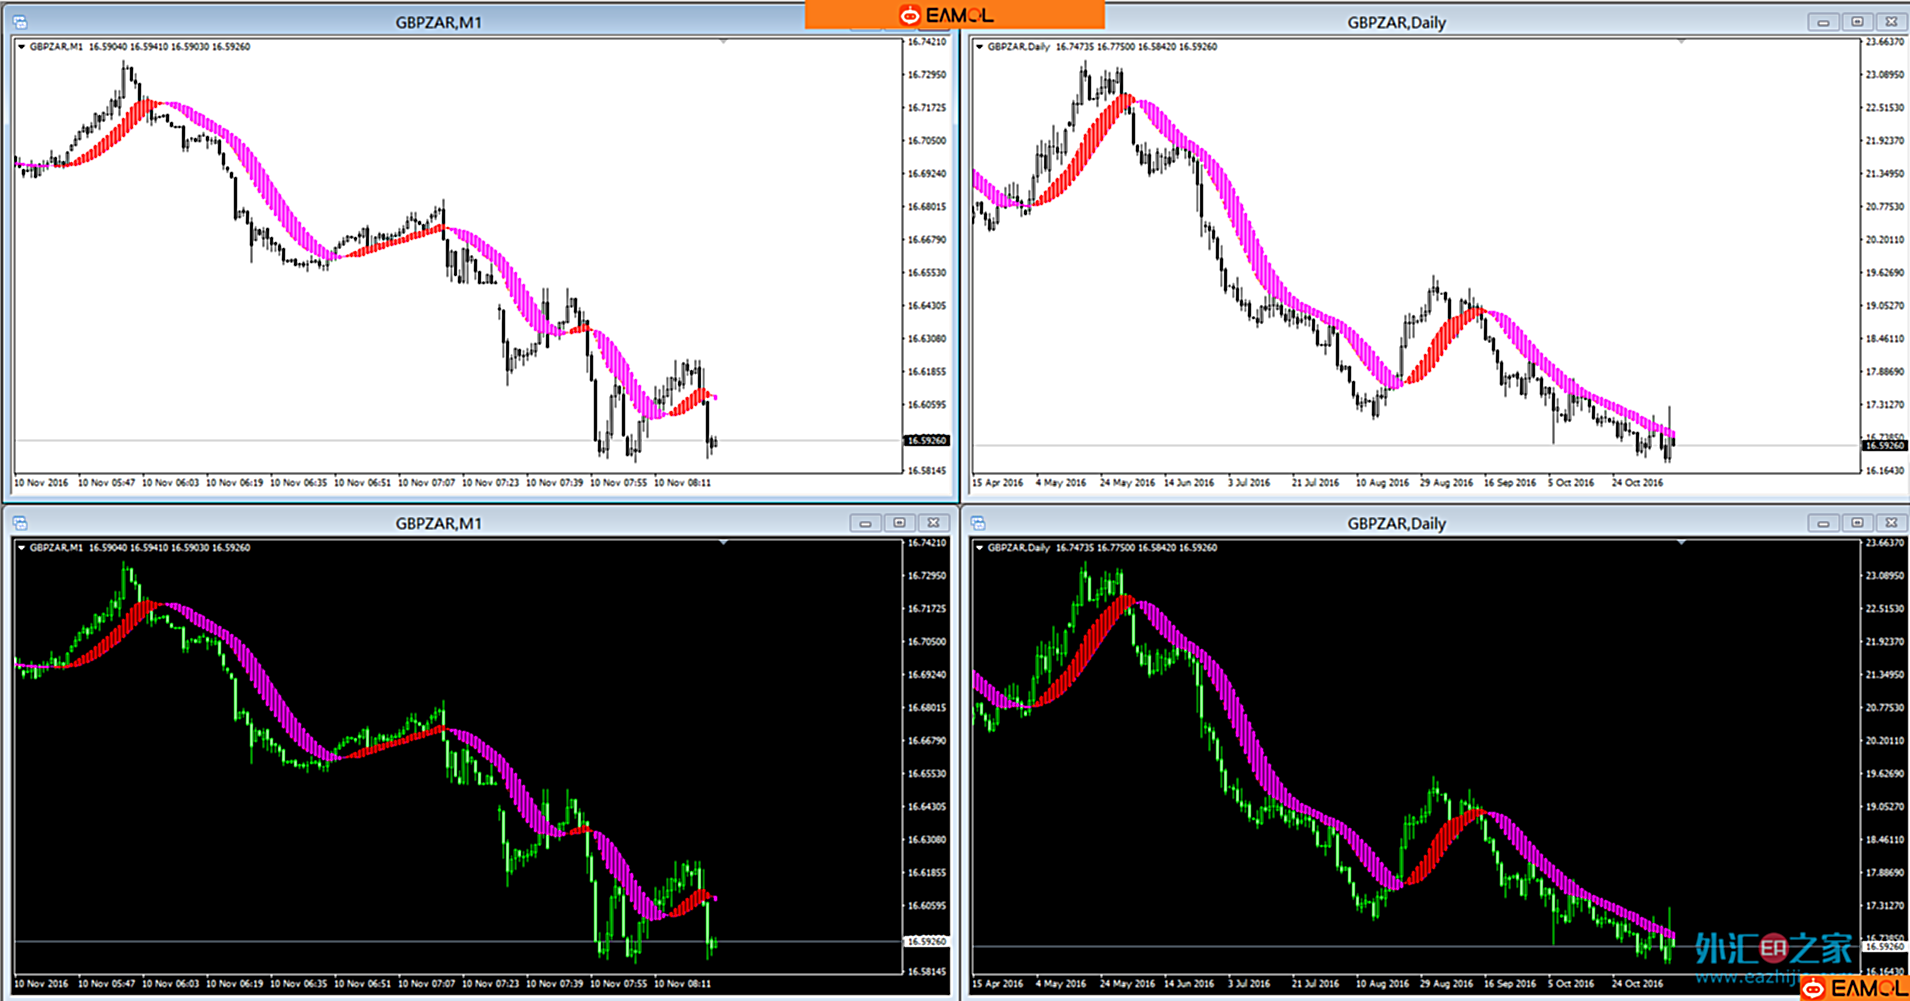Viewport: 1910px width, 1001px height.
Task: Click price 17.88690 on white Daily chart axis
Action: tap(1885, 372)
